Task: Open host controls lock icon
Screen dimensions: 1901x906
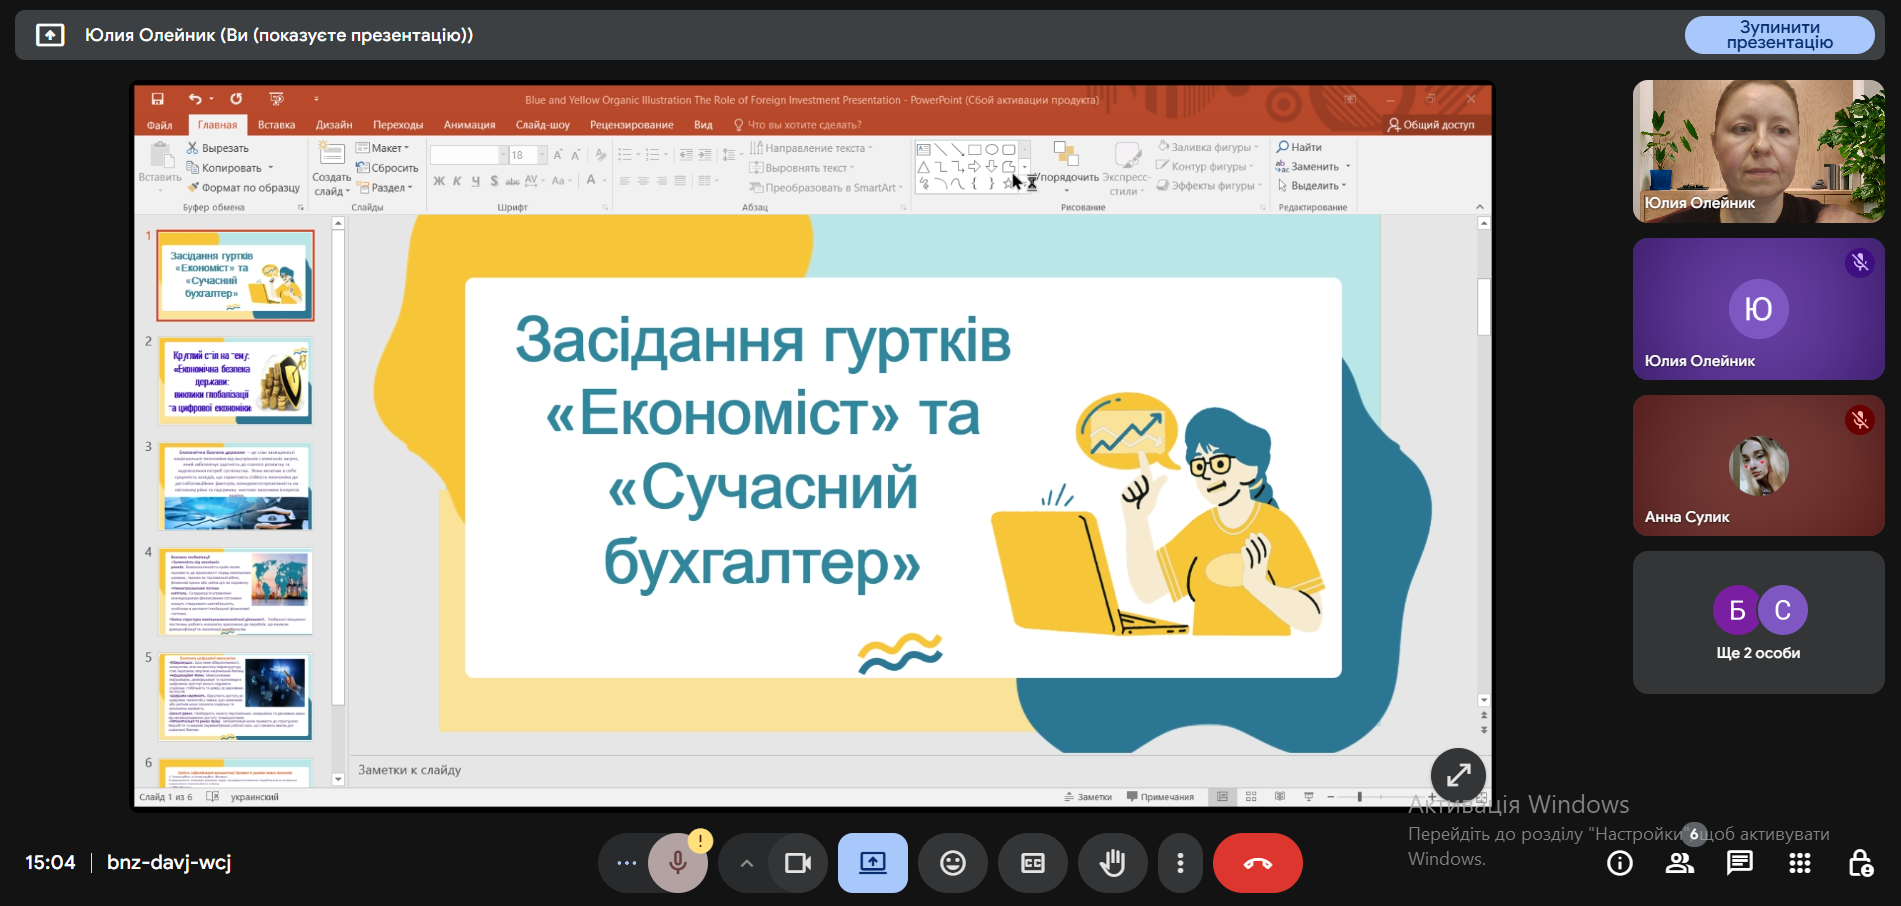Action: pos(1860,863)
